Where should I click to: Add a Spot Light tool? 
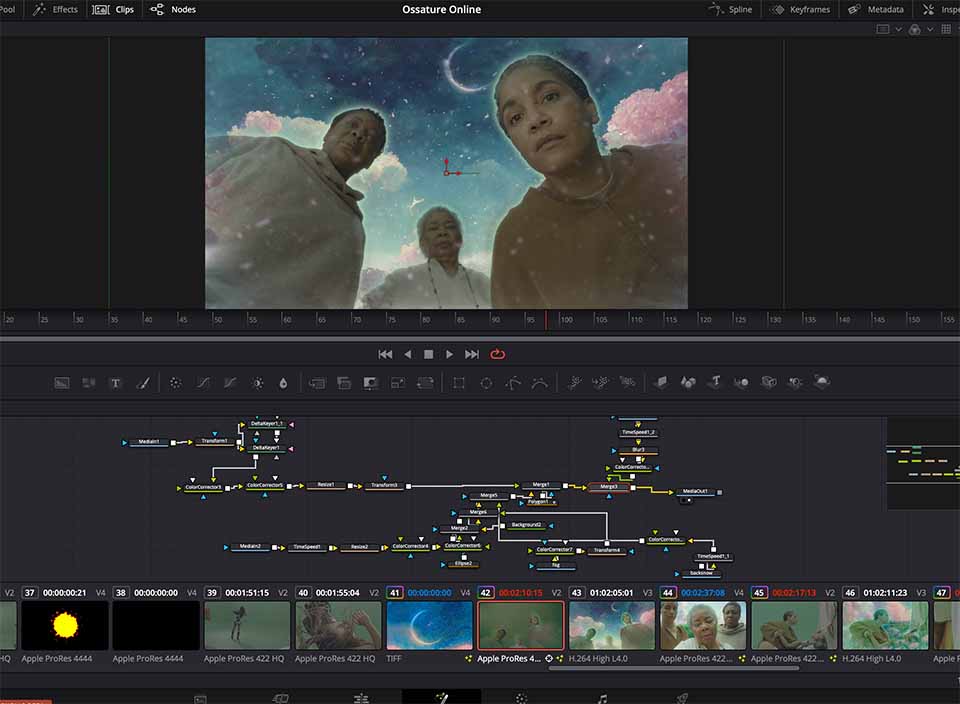[795, 383]
